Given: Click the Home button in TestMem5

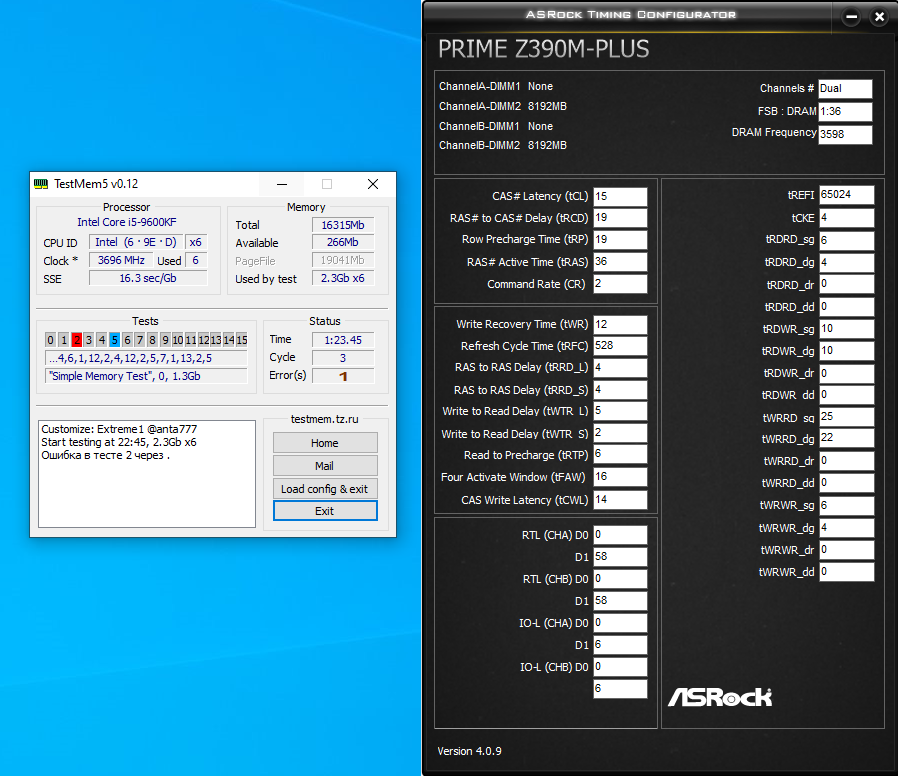Looking at the screenshot, I should (325, 443).
